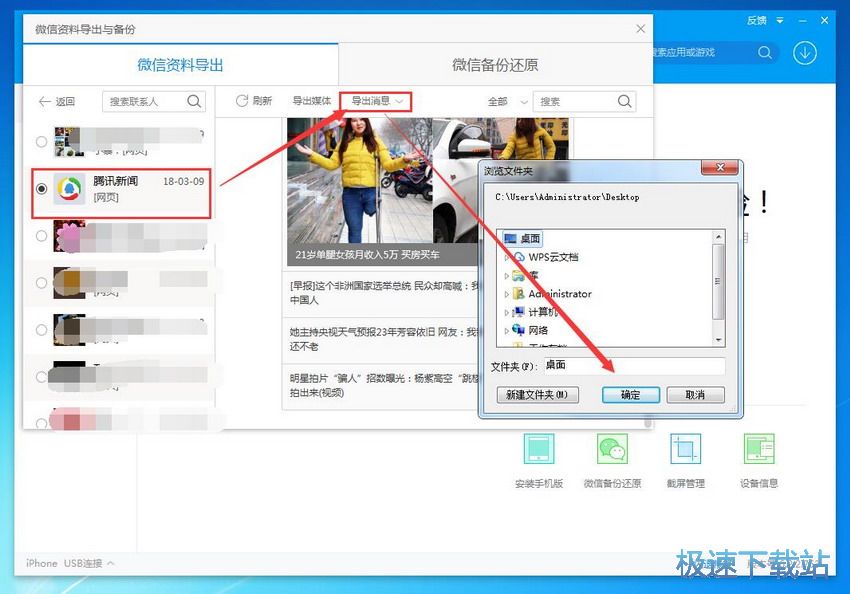This screenshot has height=594, width=850.
Task: Open the article 她主持央视天气预报23年
Action: (382, 339)
